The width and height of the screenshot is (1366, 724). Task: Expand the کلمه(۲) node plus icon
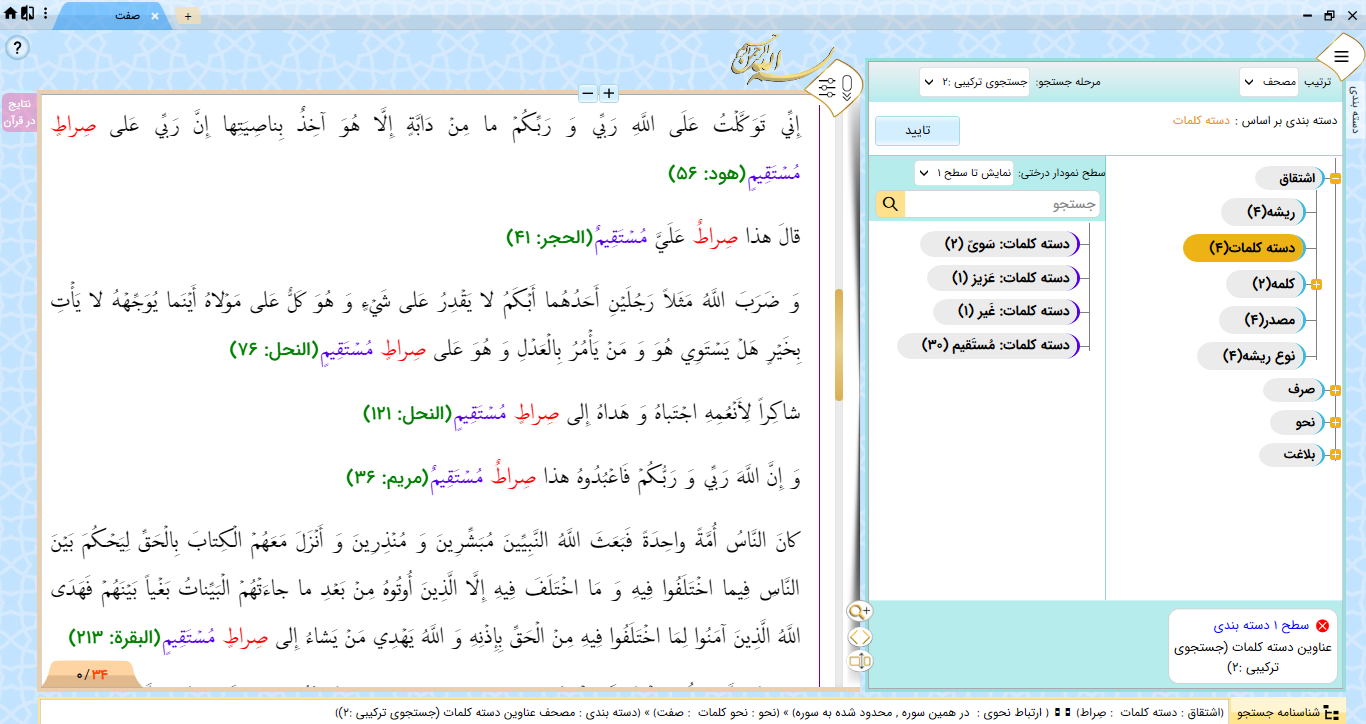tap(1316, 284)
